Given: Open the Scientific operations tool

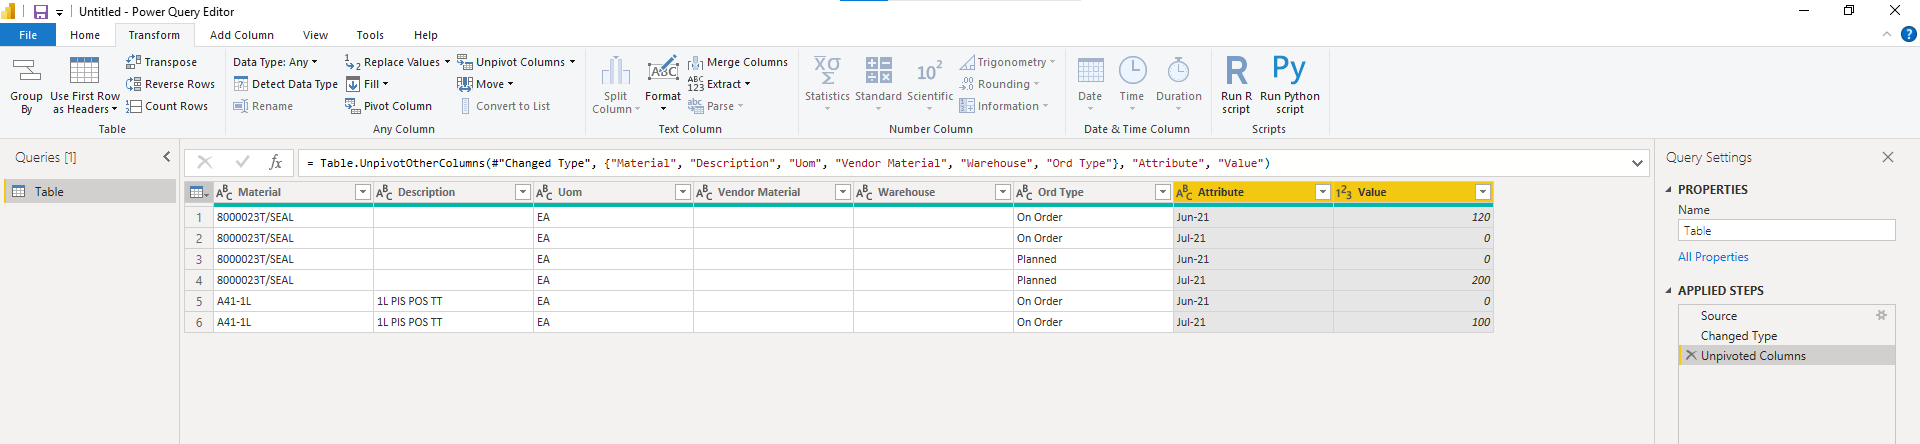Looking at the screenshot, I should (930, 84).
